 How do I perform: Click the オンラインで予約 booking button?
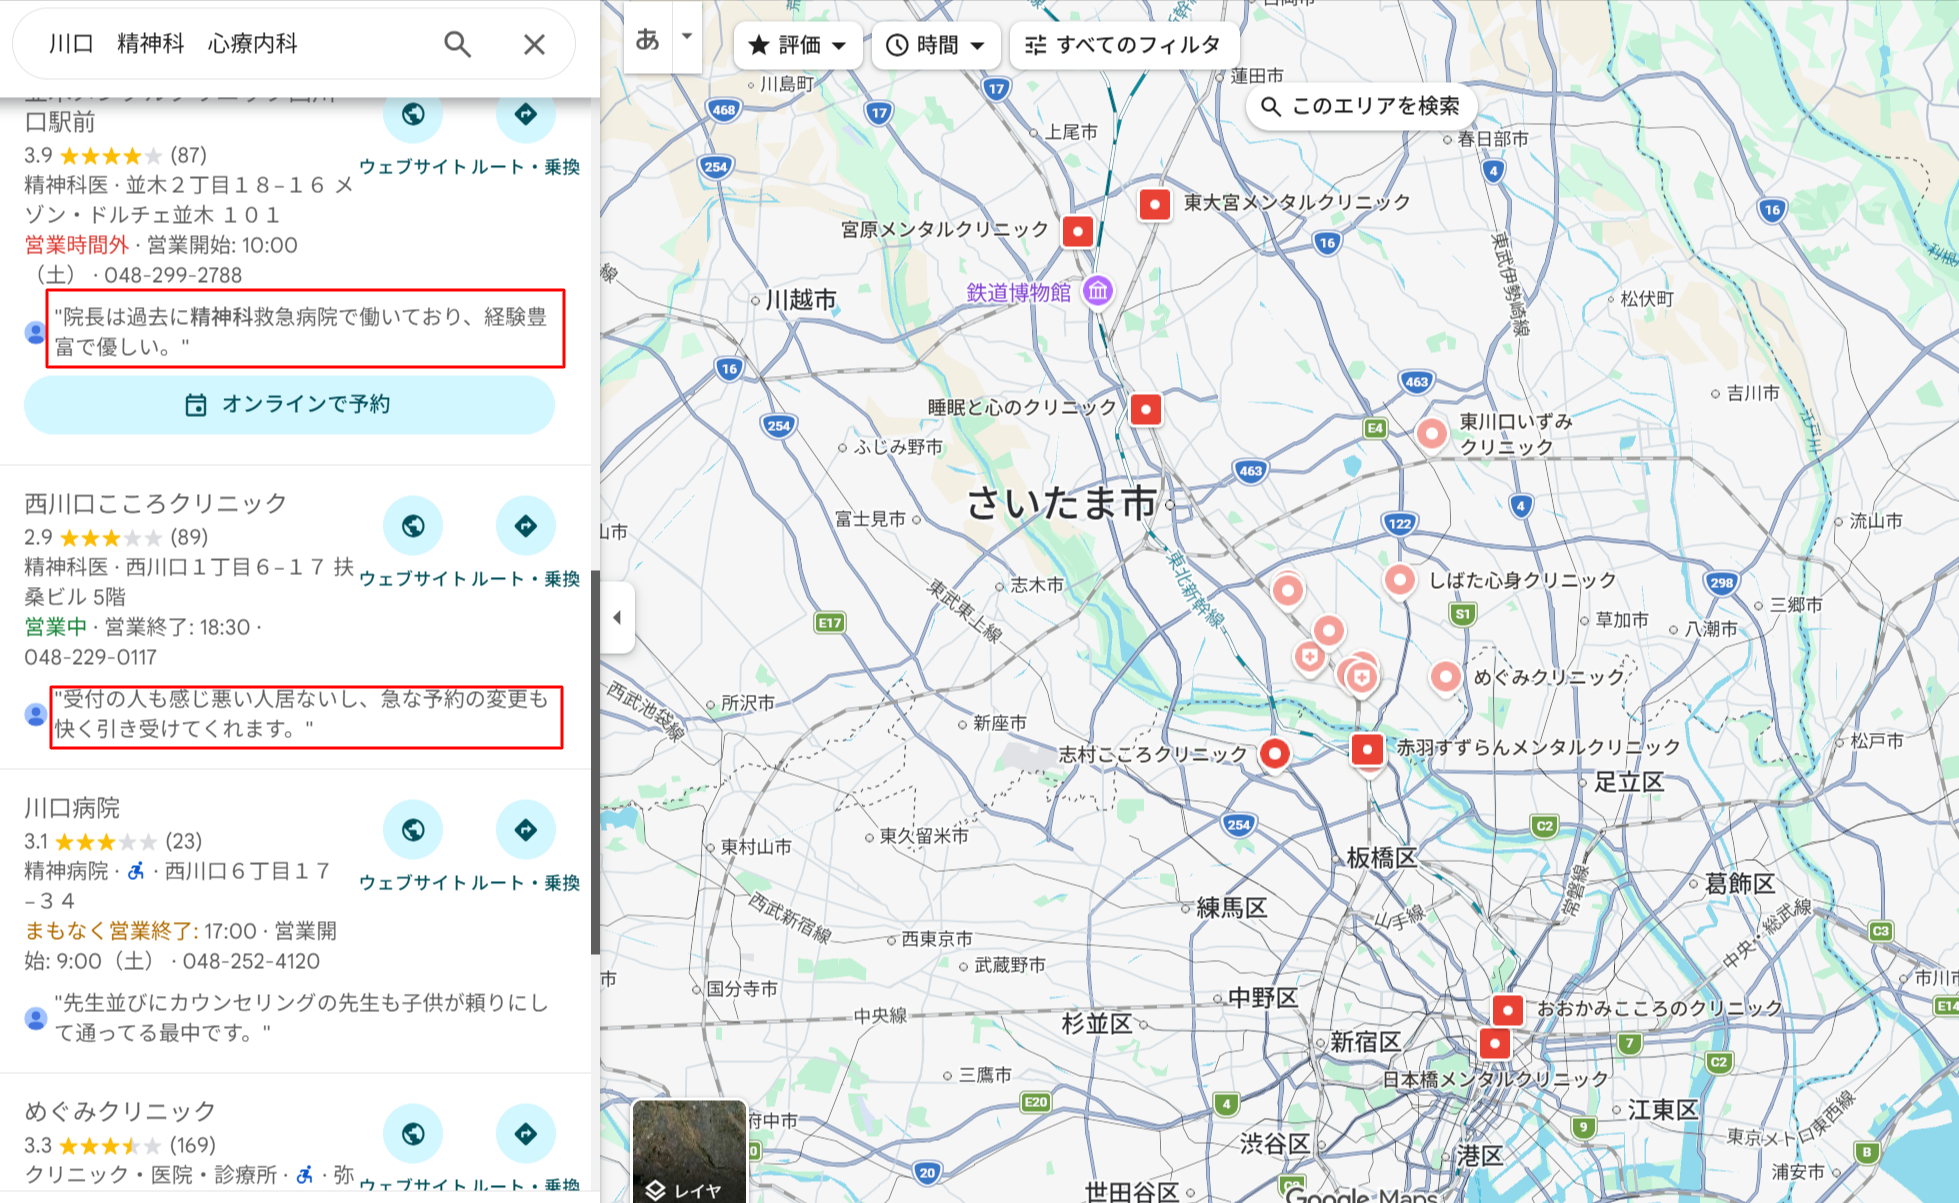(290, 404)
